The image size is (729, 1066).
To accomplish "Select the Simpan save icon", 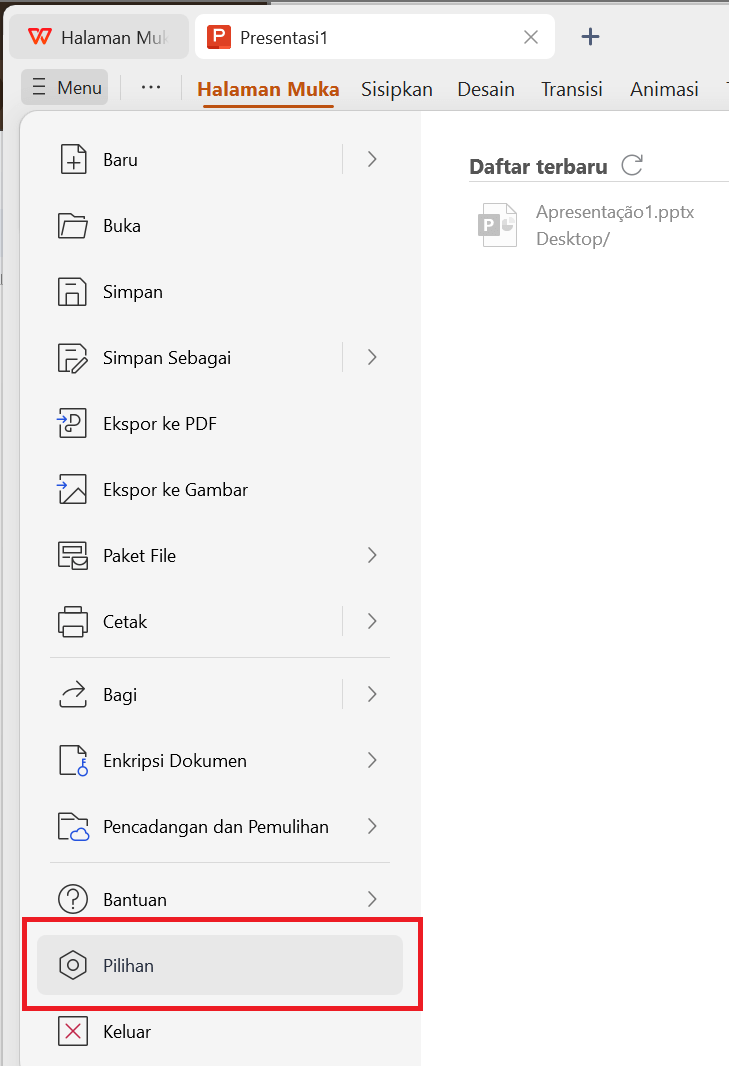I will 74,291.
